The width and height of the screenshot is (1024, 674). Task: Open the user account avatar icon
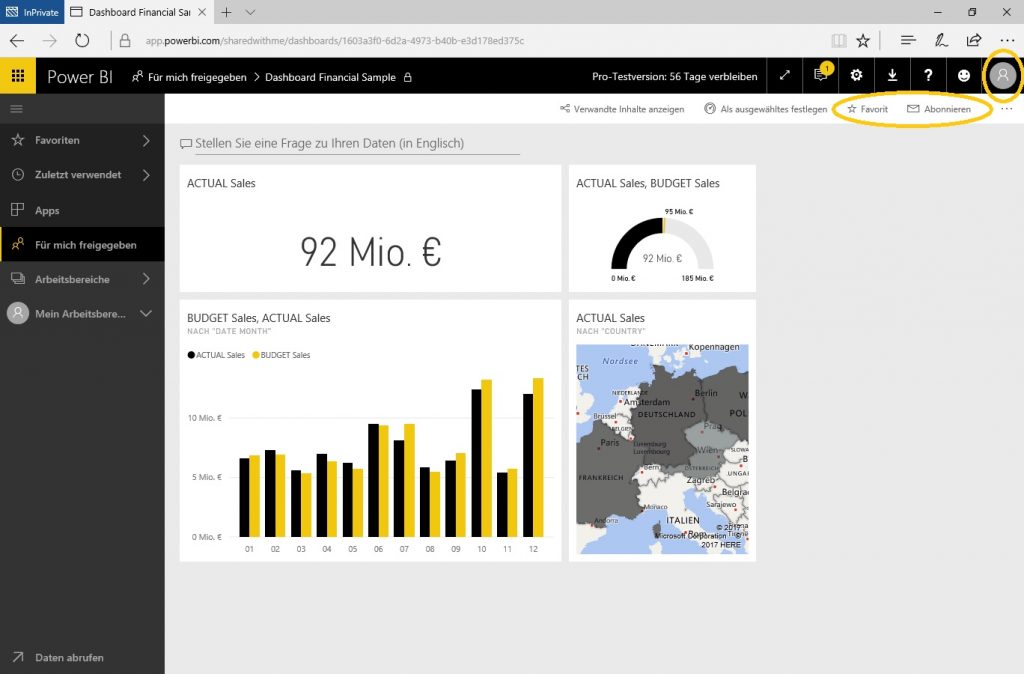coord(1001,75)
